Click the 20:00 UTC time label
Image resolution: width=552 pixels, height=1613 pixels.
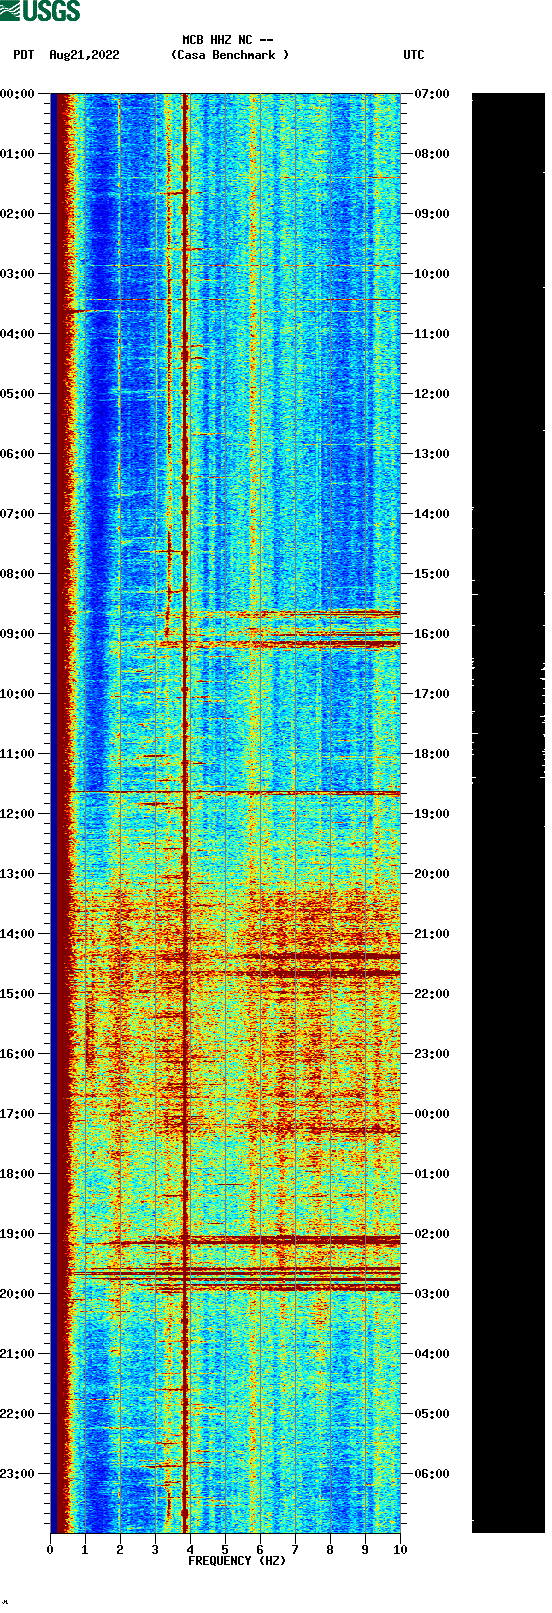(x=432, y=874)
